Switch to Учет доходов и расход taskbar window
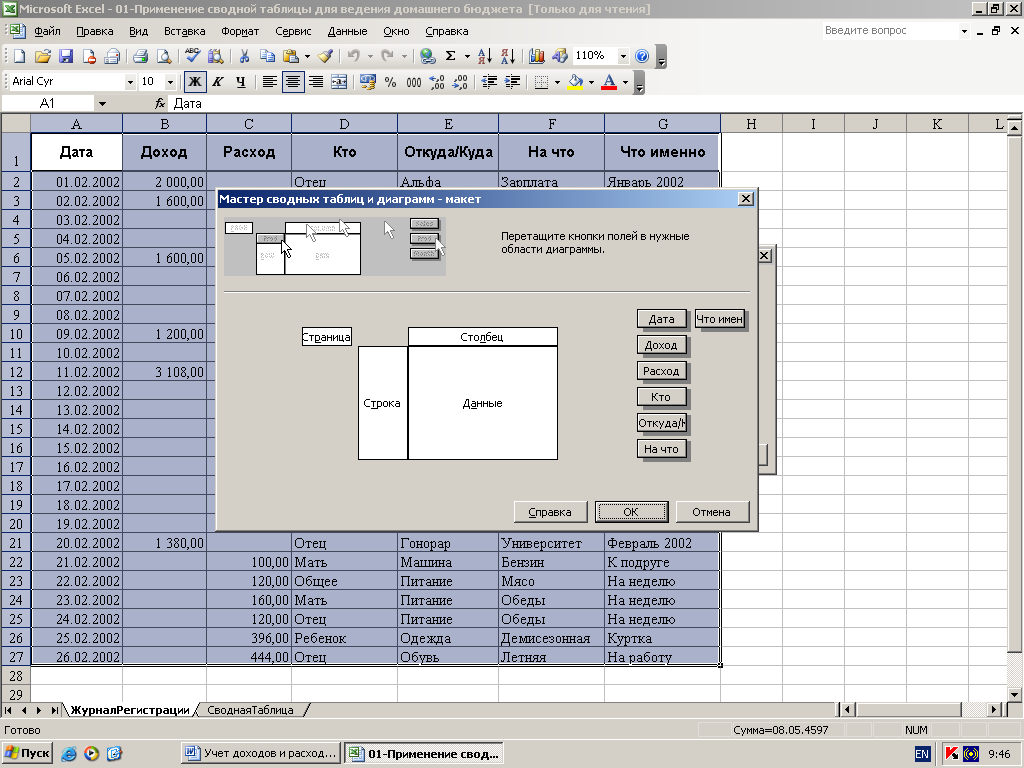Image resolution: width=1024 pixels, height=768 pixels. (x=262, y=753)
